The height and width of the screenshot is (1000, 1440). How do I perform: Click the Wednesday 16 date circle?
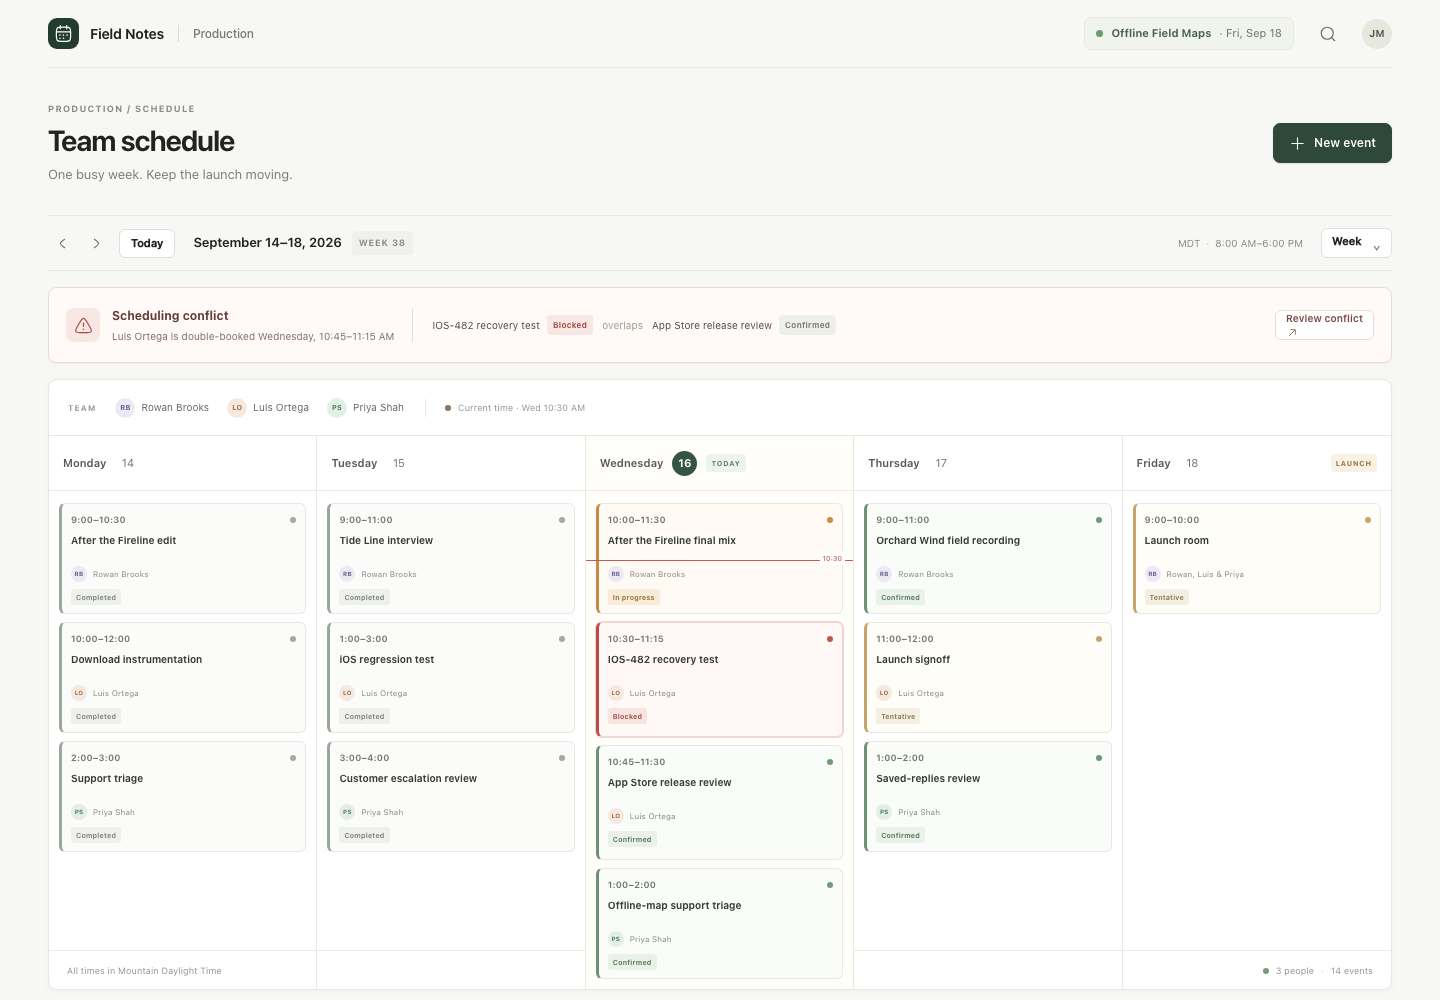tap(685, 463)
